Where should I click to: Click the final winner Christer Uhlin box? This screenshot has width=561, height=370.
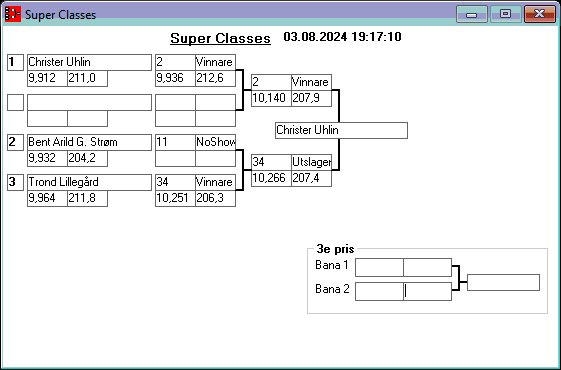pos(341,130)
